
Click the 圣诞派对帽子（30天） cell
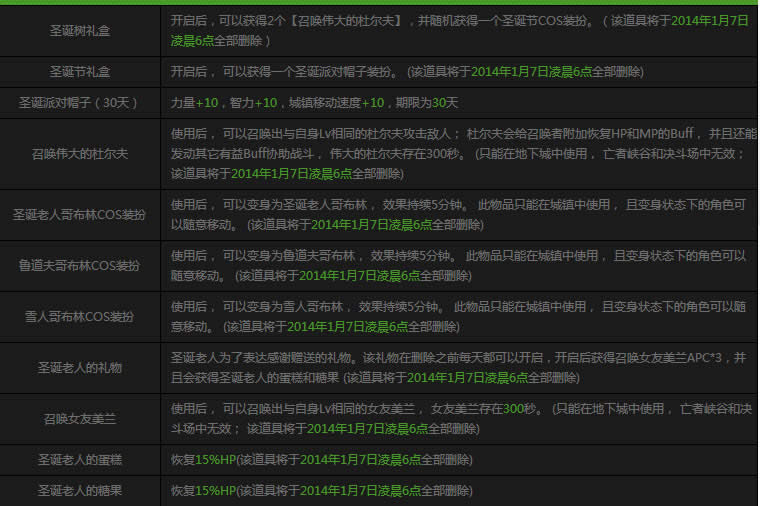coord(80,103)
